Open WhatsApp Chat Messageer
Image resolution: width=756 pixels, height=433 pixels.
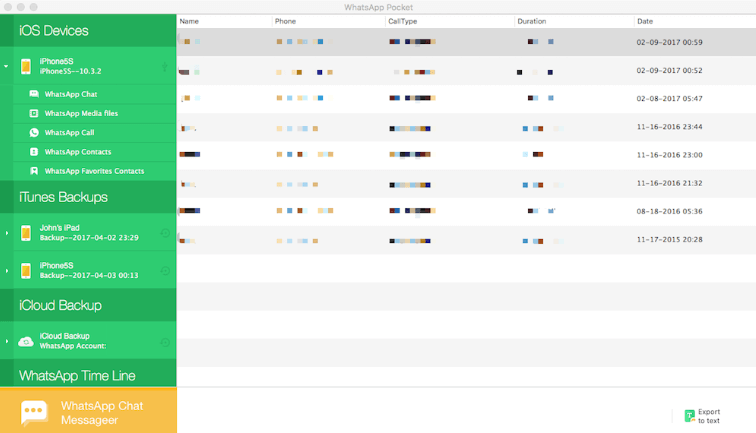(88, 411)
